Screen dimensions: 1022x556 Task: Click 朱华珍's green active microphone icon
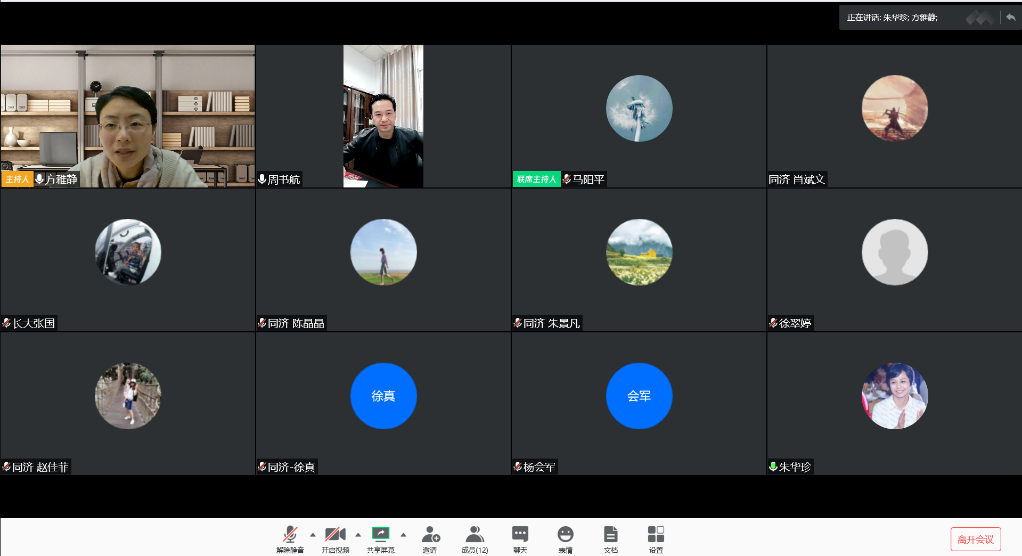pos(773,467)
